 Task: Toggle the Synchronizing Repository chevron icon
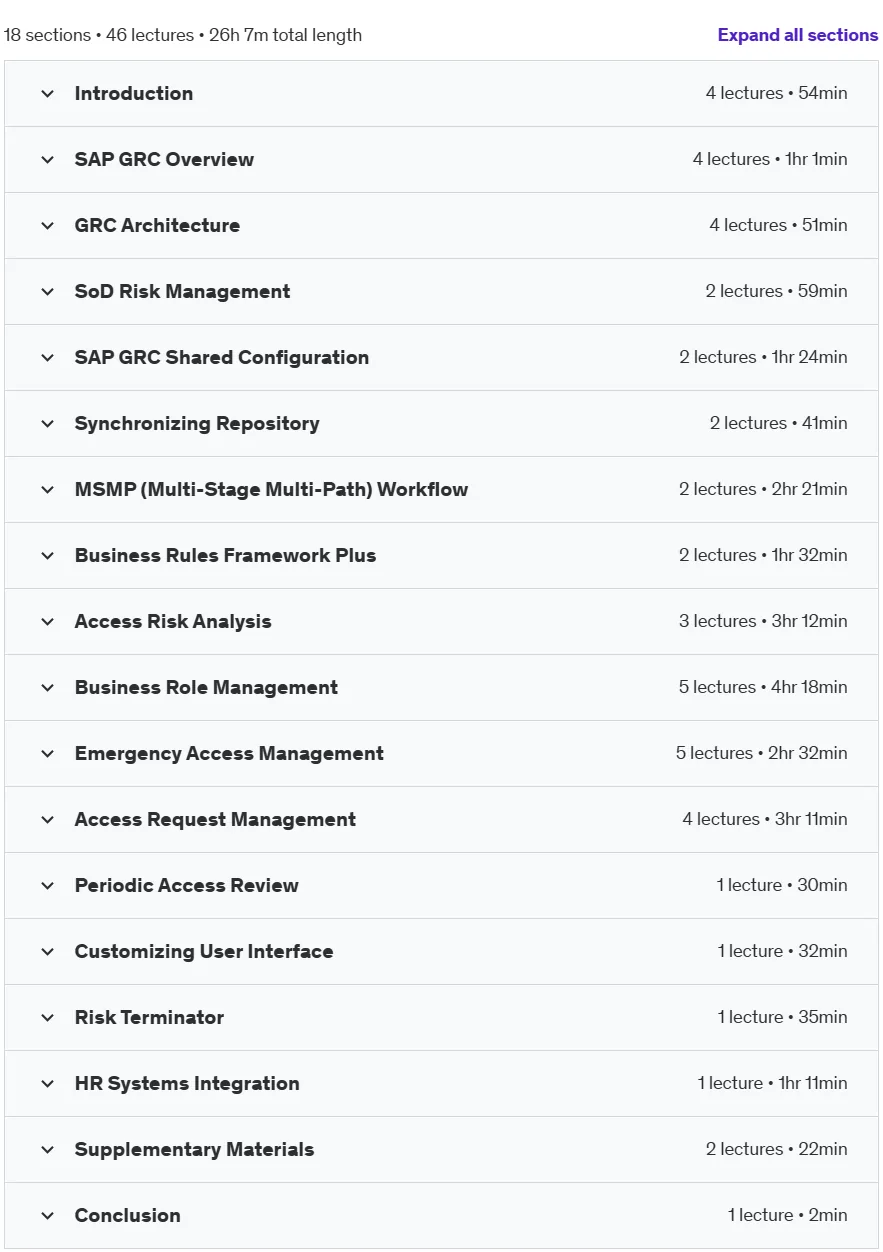(x=47, y=424)
